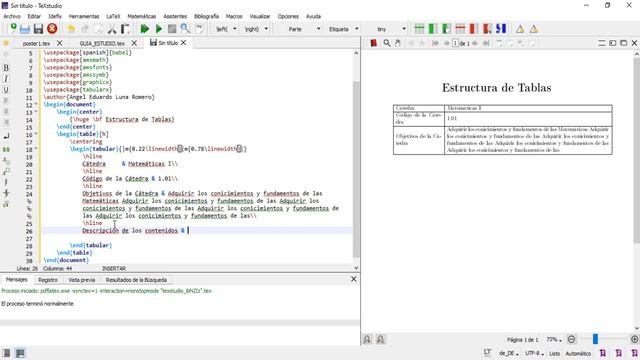Click the Cut scissors icon
This screenshot has width=640, height=360.
(112, 29)
